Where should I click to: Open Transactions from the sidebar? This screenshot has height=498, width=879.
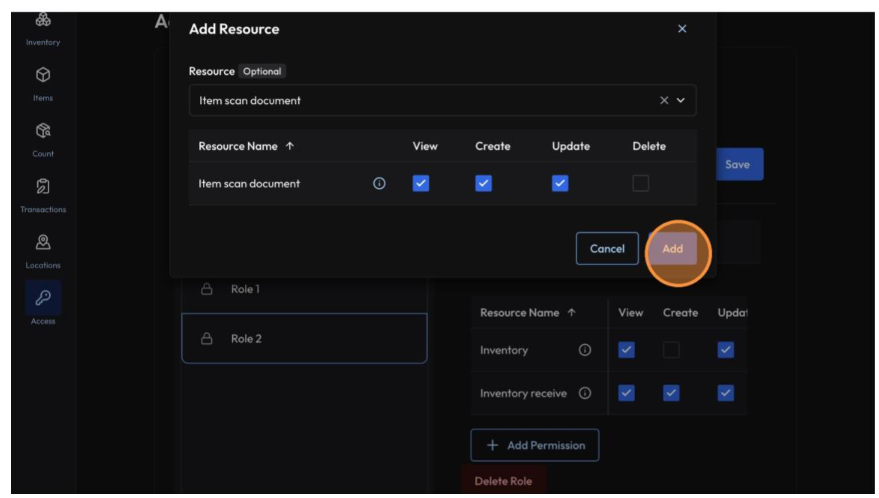click(x=43, y=196)
